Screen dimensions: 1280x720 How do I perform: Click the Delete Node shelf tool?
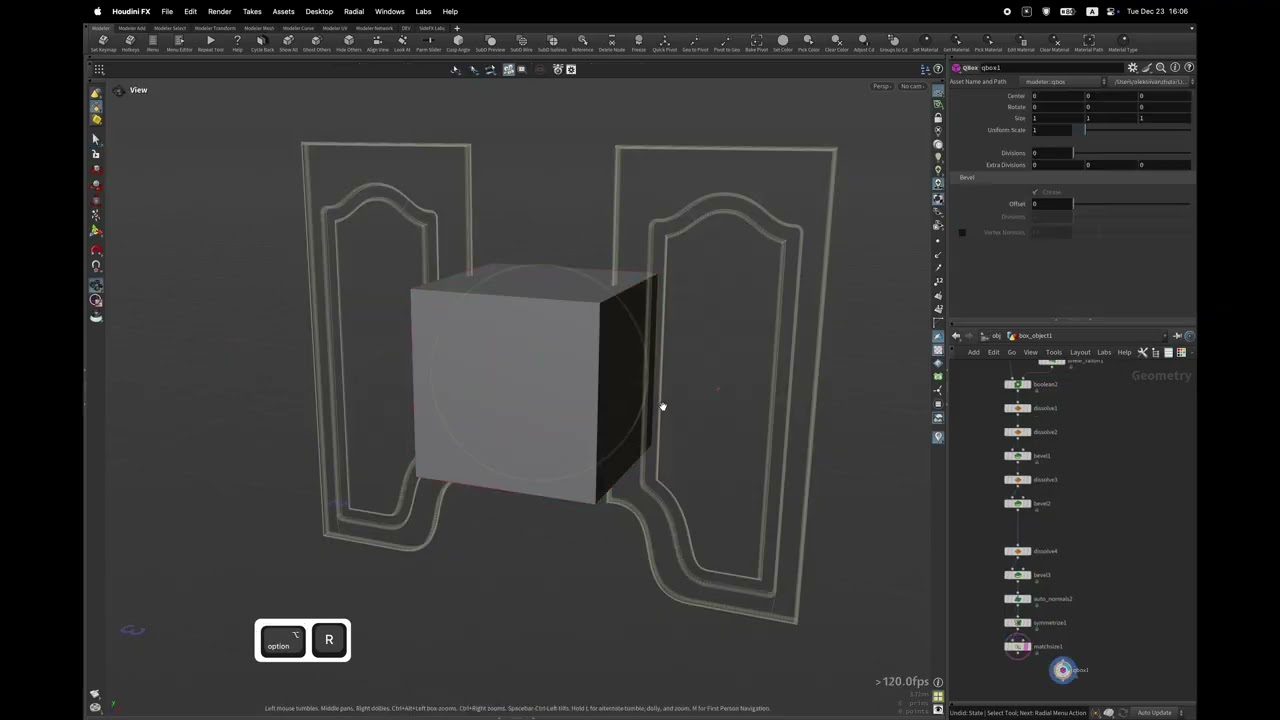[x=611, y=43]
